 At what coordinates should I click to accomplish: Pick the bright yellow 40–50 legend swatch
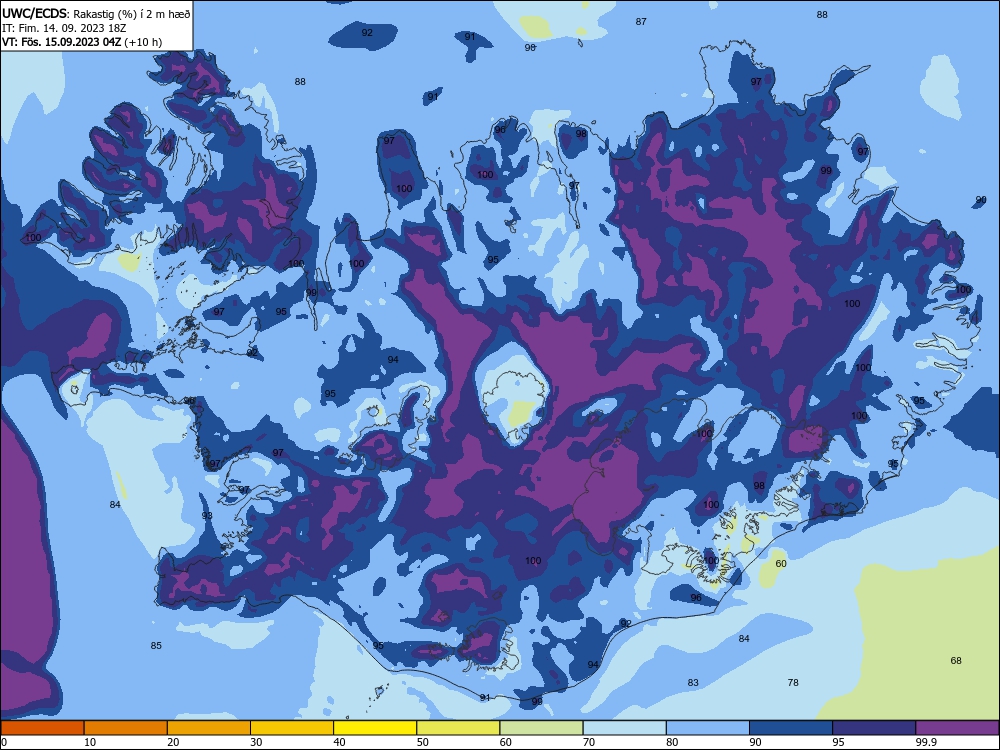[375, 728]
